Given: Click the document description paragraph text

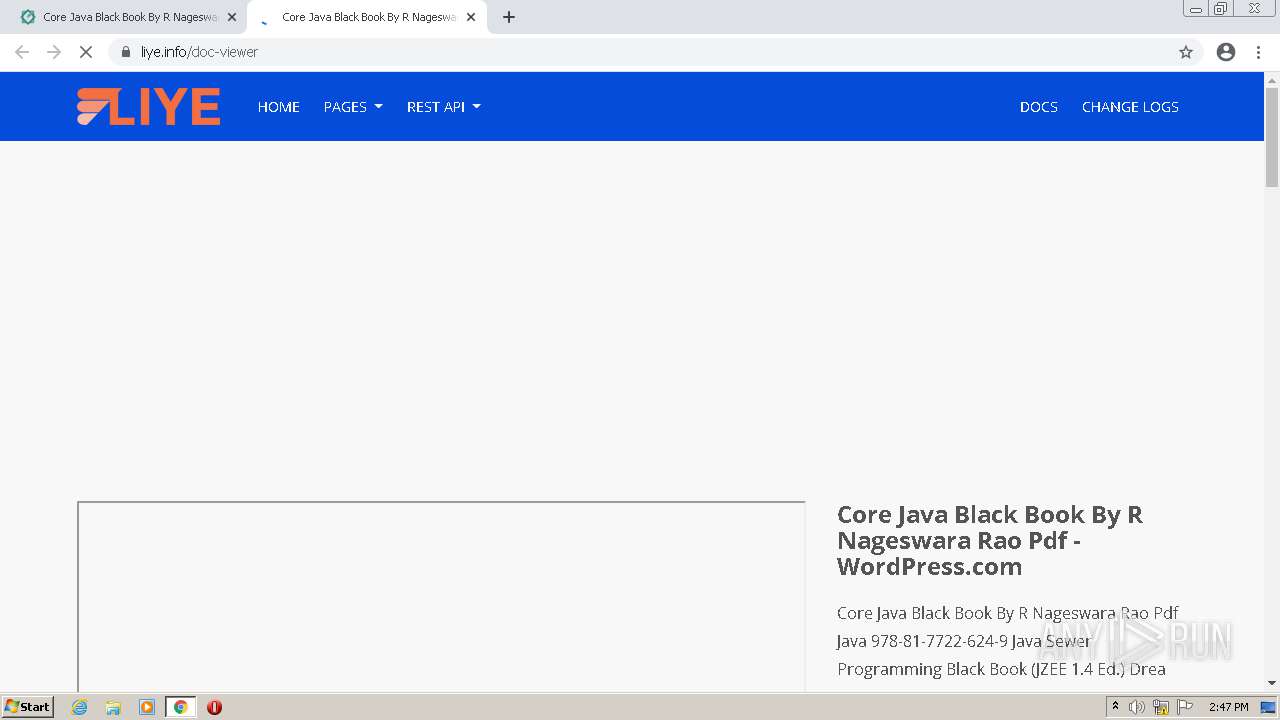Looking at the screenshot, I should tap(1008, 641).
